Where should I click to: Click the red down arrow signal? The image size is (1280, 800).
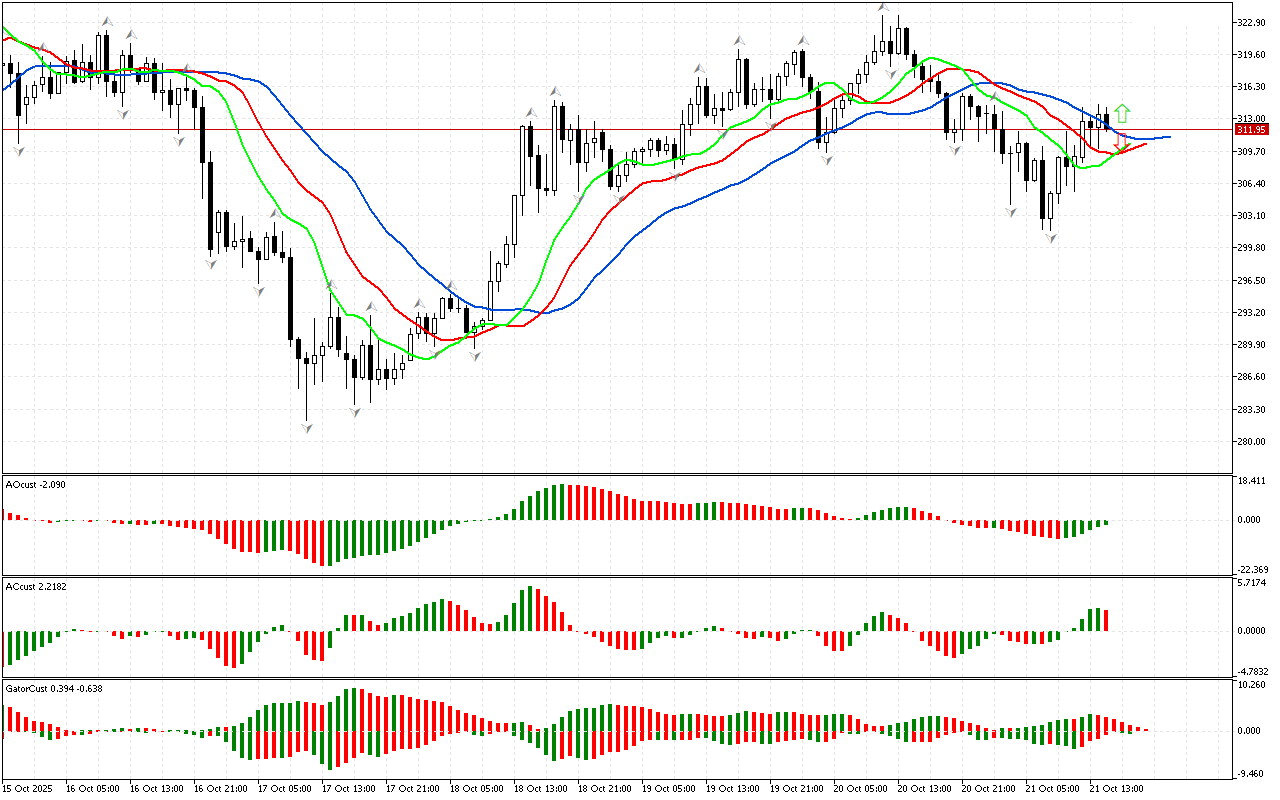[1122, 143]
